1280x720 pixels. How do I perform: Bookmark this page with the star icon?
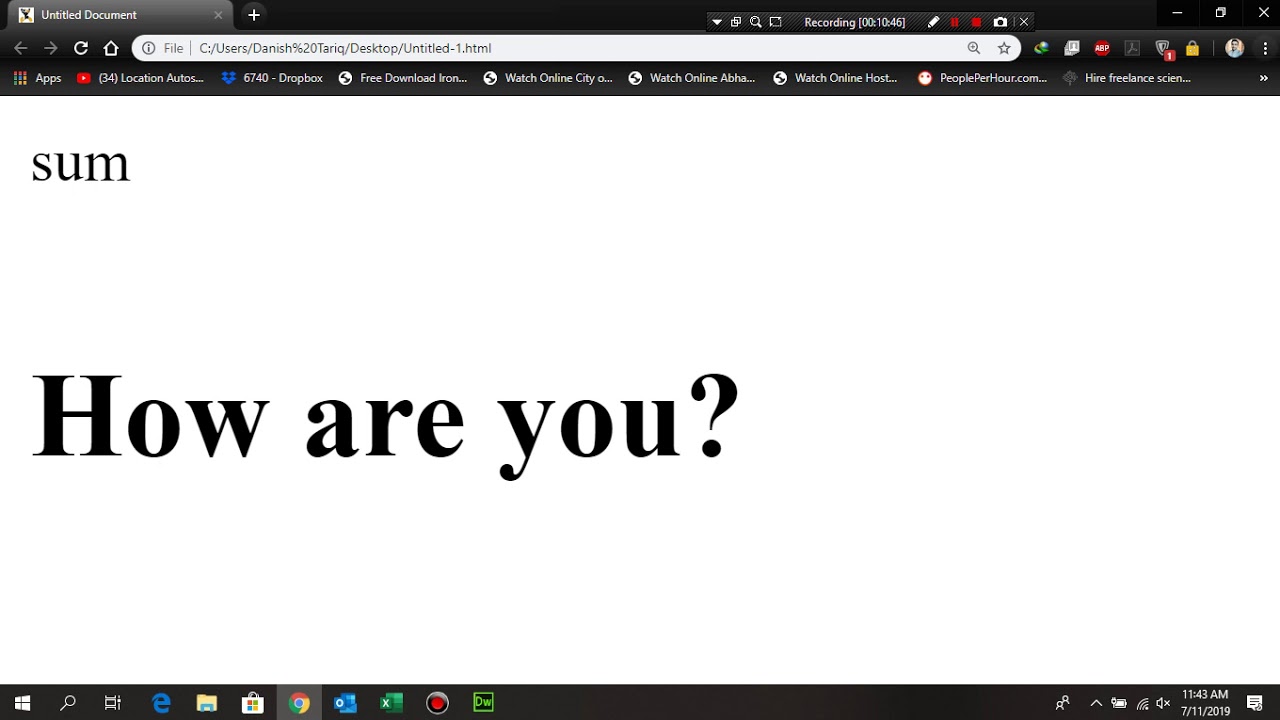click(x=1004, y=48)
